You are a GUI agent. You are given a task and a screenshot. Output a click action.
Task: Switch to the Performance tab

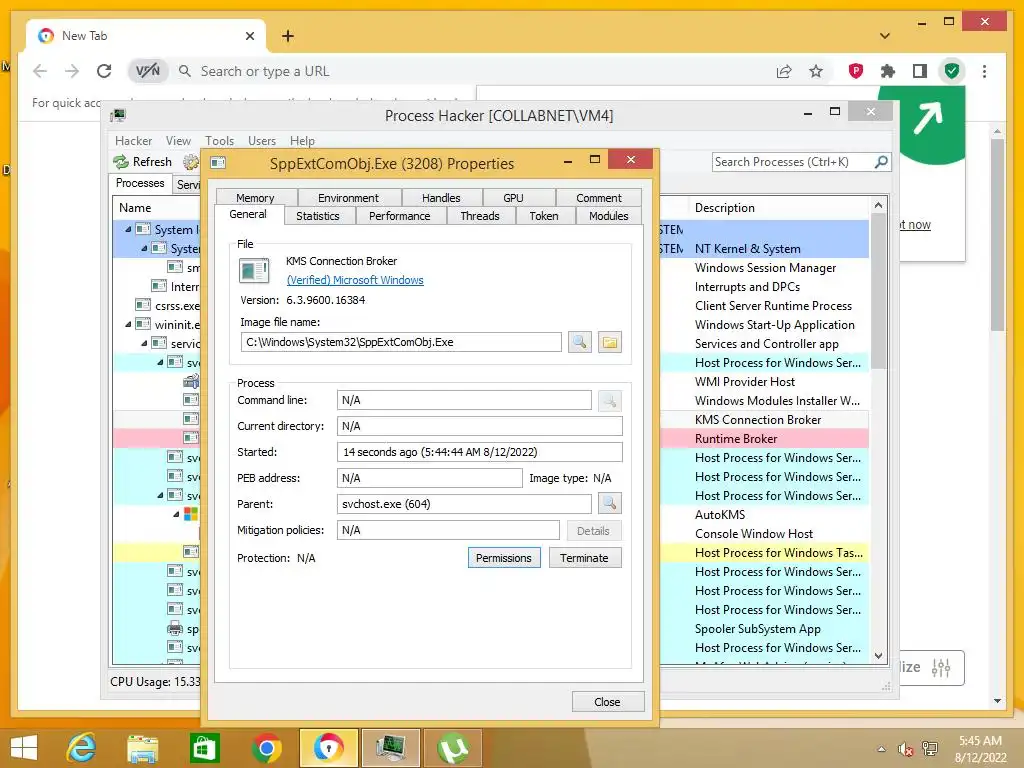400,216
